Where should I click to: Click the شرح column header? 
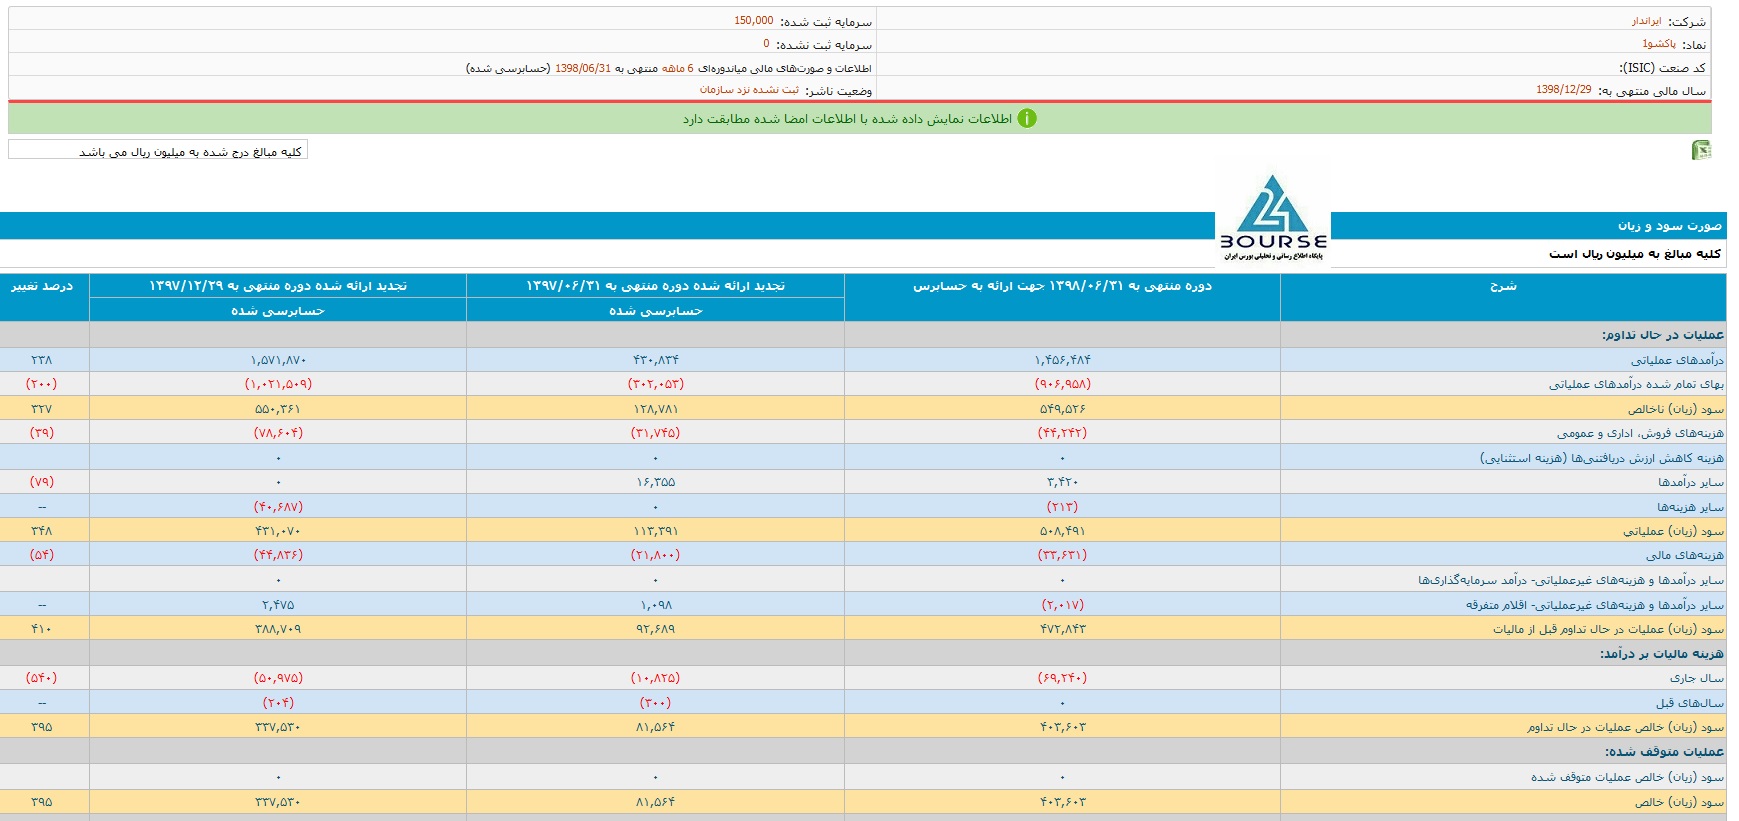click(1503, 286)
